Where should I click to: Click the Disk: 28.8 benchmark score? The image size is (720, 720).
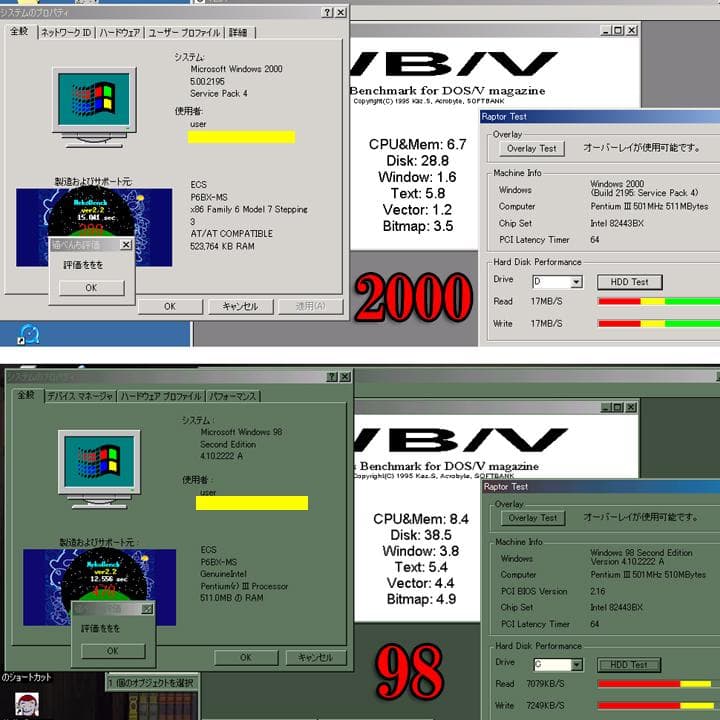[417, 161]
